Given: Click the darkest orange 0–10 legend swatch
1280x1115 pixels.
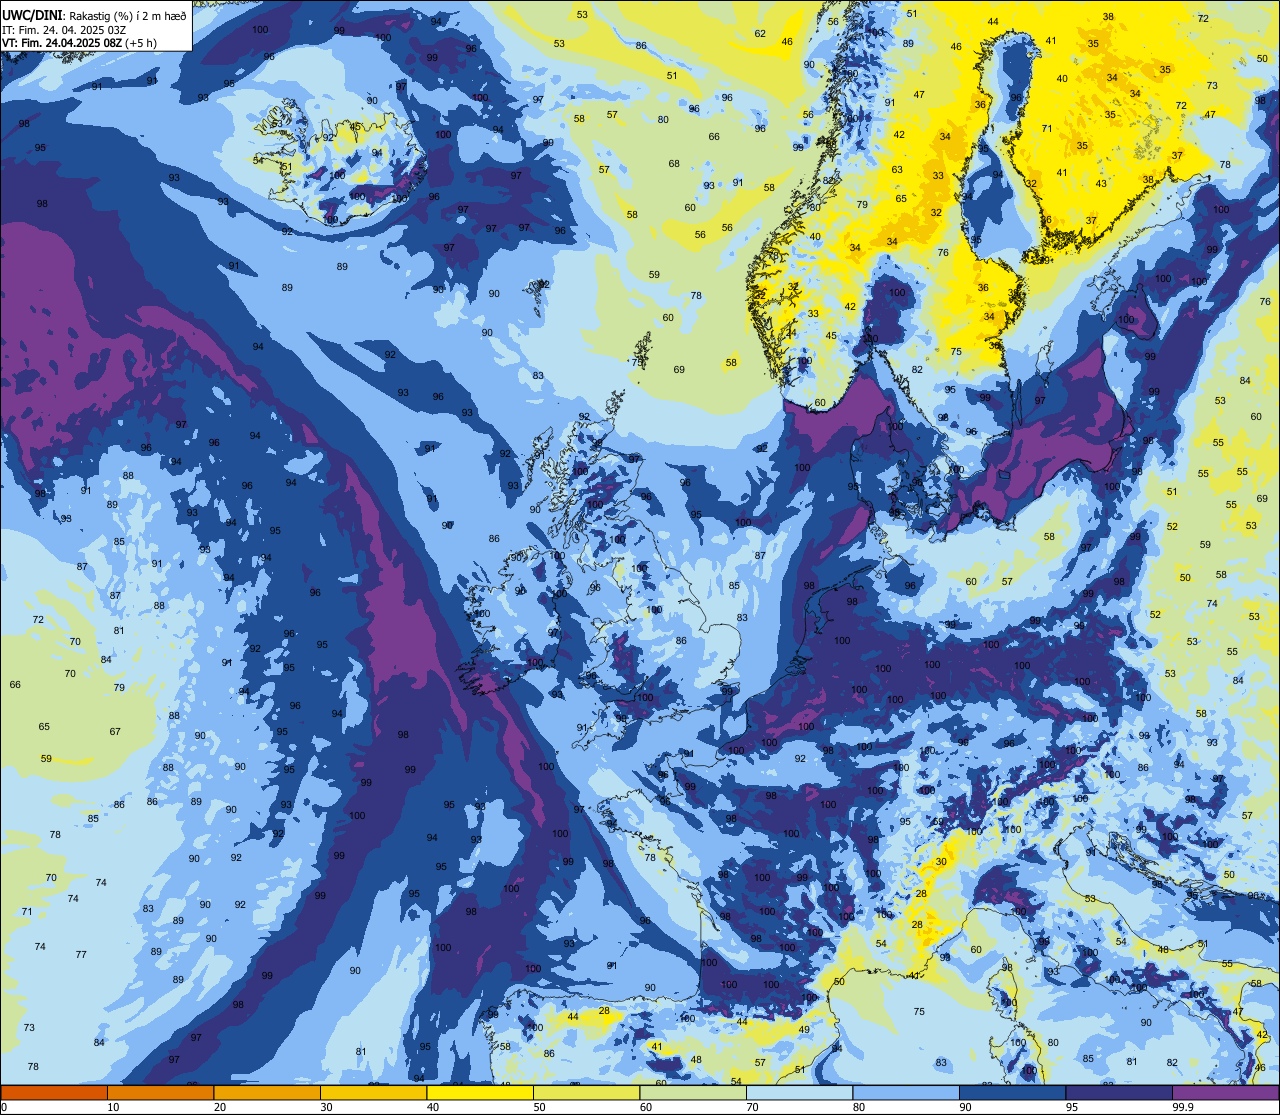Looking at the screenshot, I should pos(54,1093).
